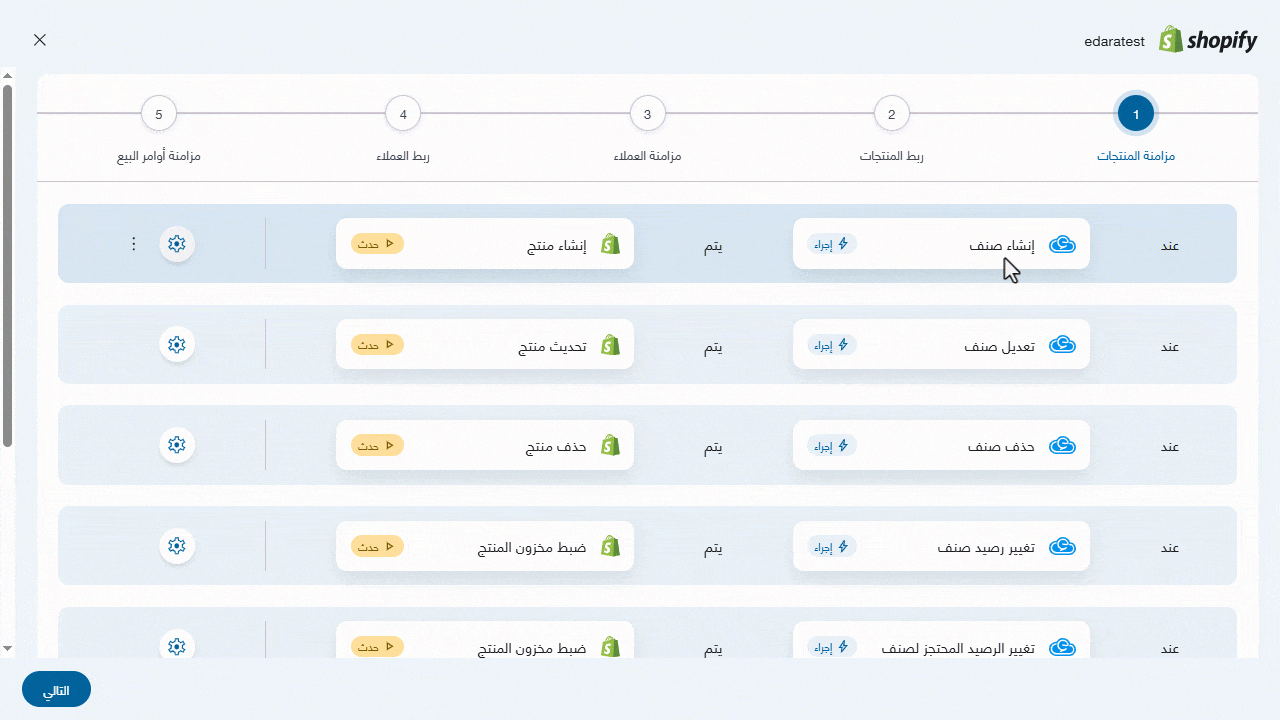Viewport: 1280px width, 720px height.
Task: Select the حذف منتج event card
Action: 485,445
